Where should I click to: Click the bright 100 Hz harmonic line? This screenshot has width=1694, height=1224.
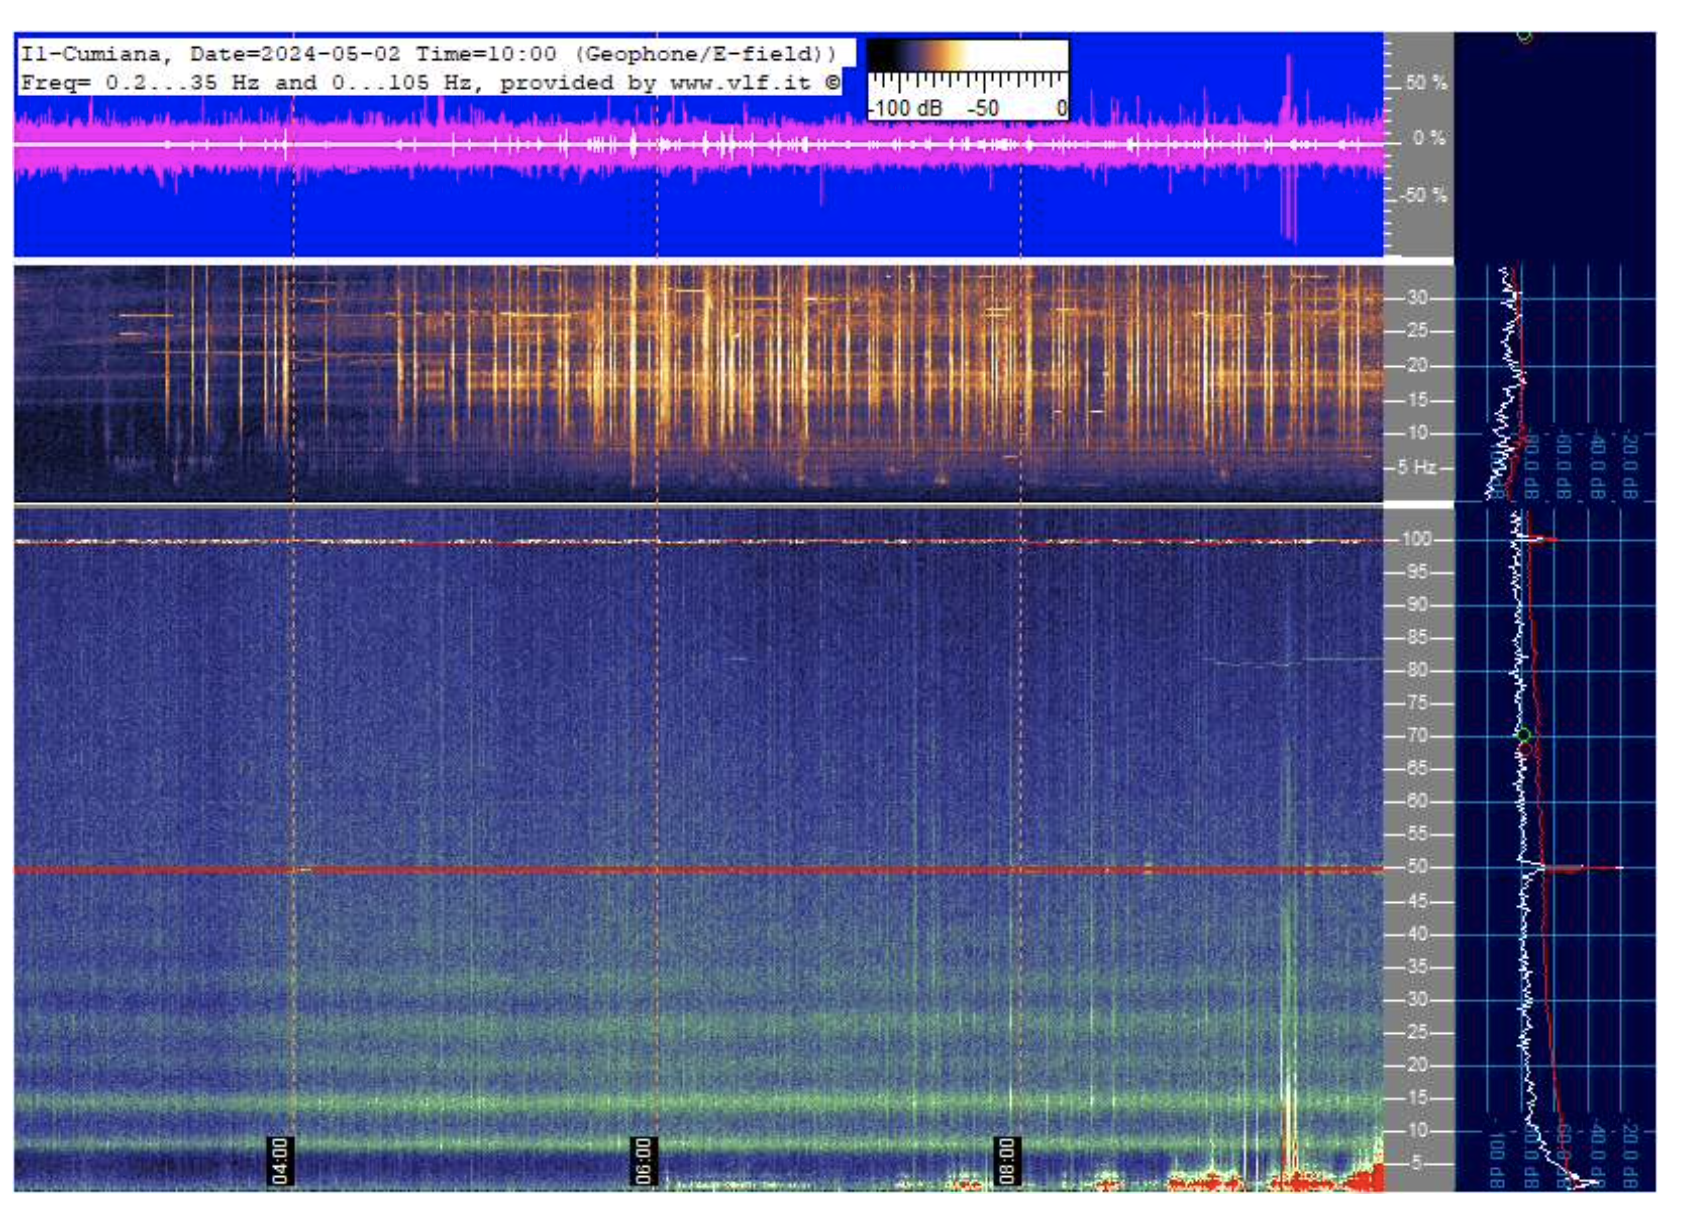[698, 542]
